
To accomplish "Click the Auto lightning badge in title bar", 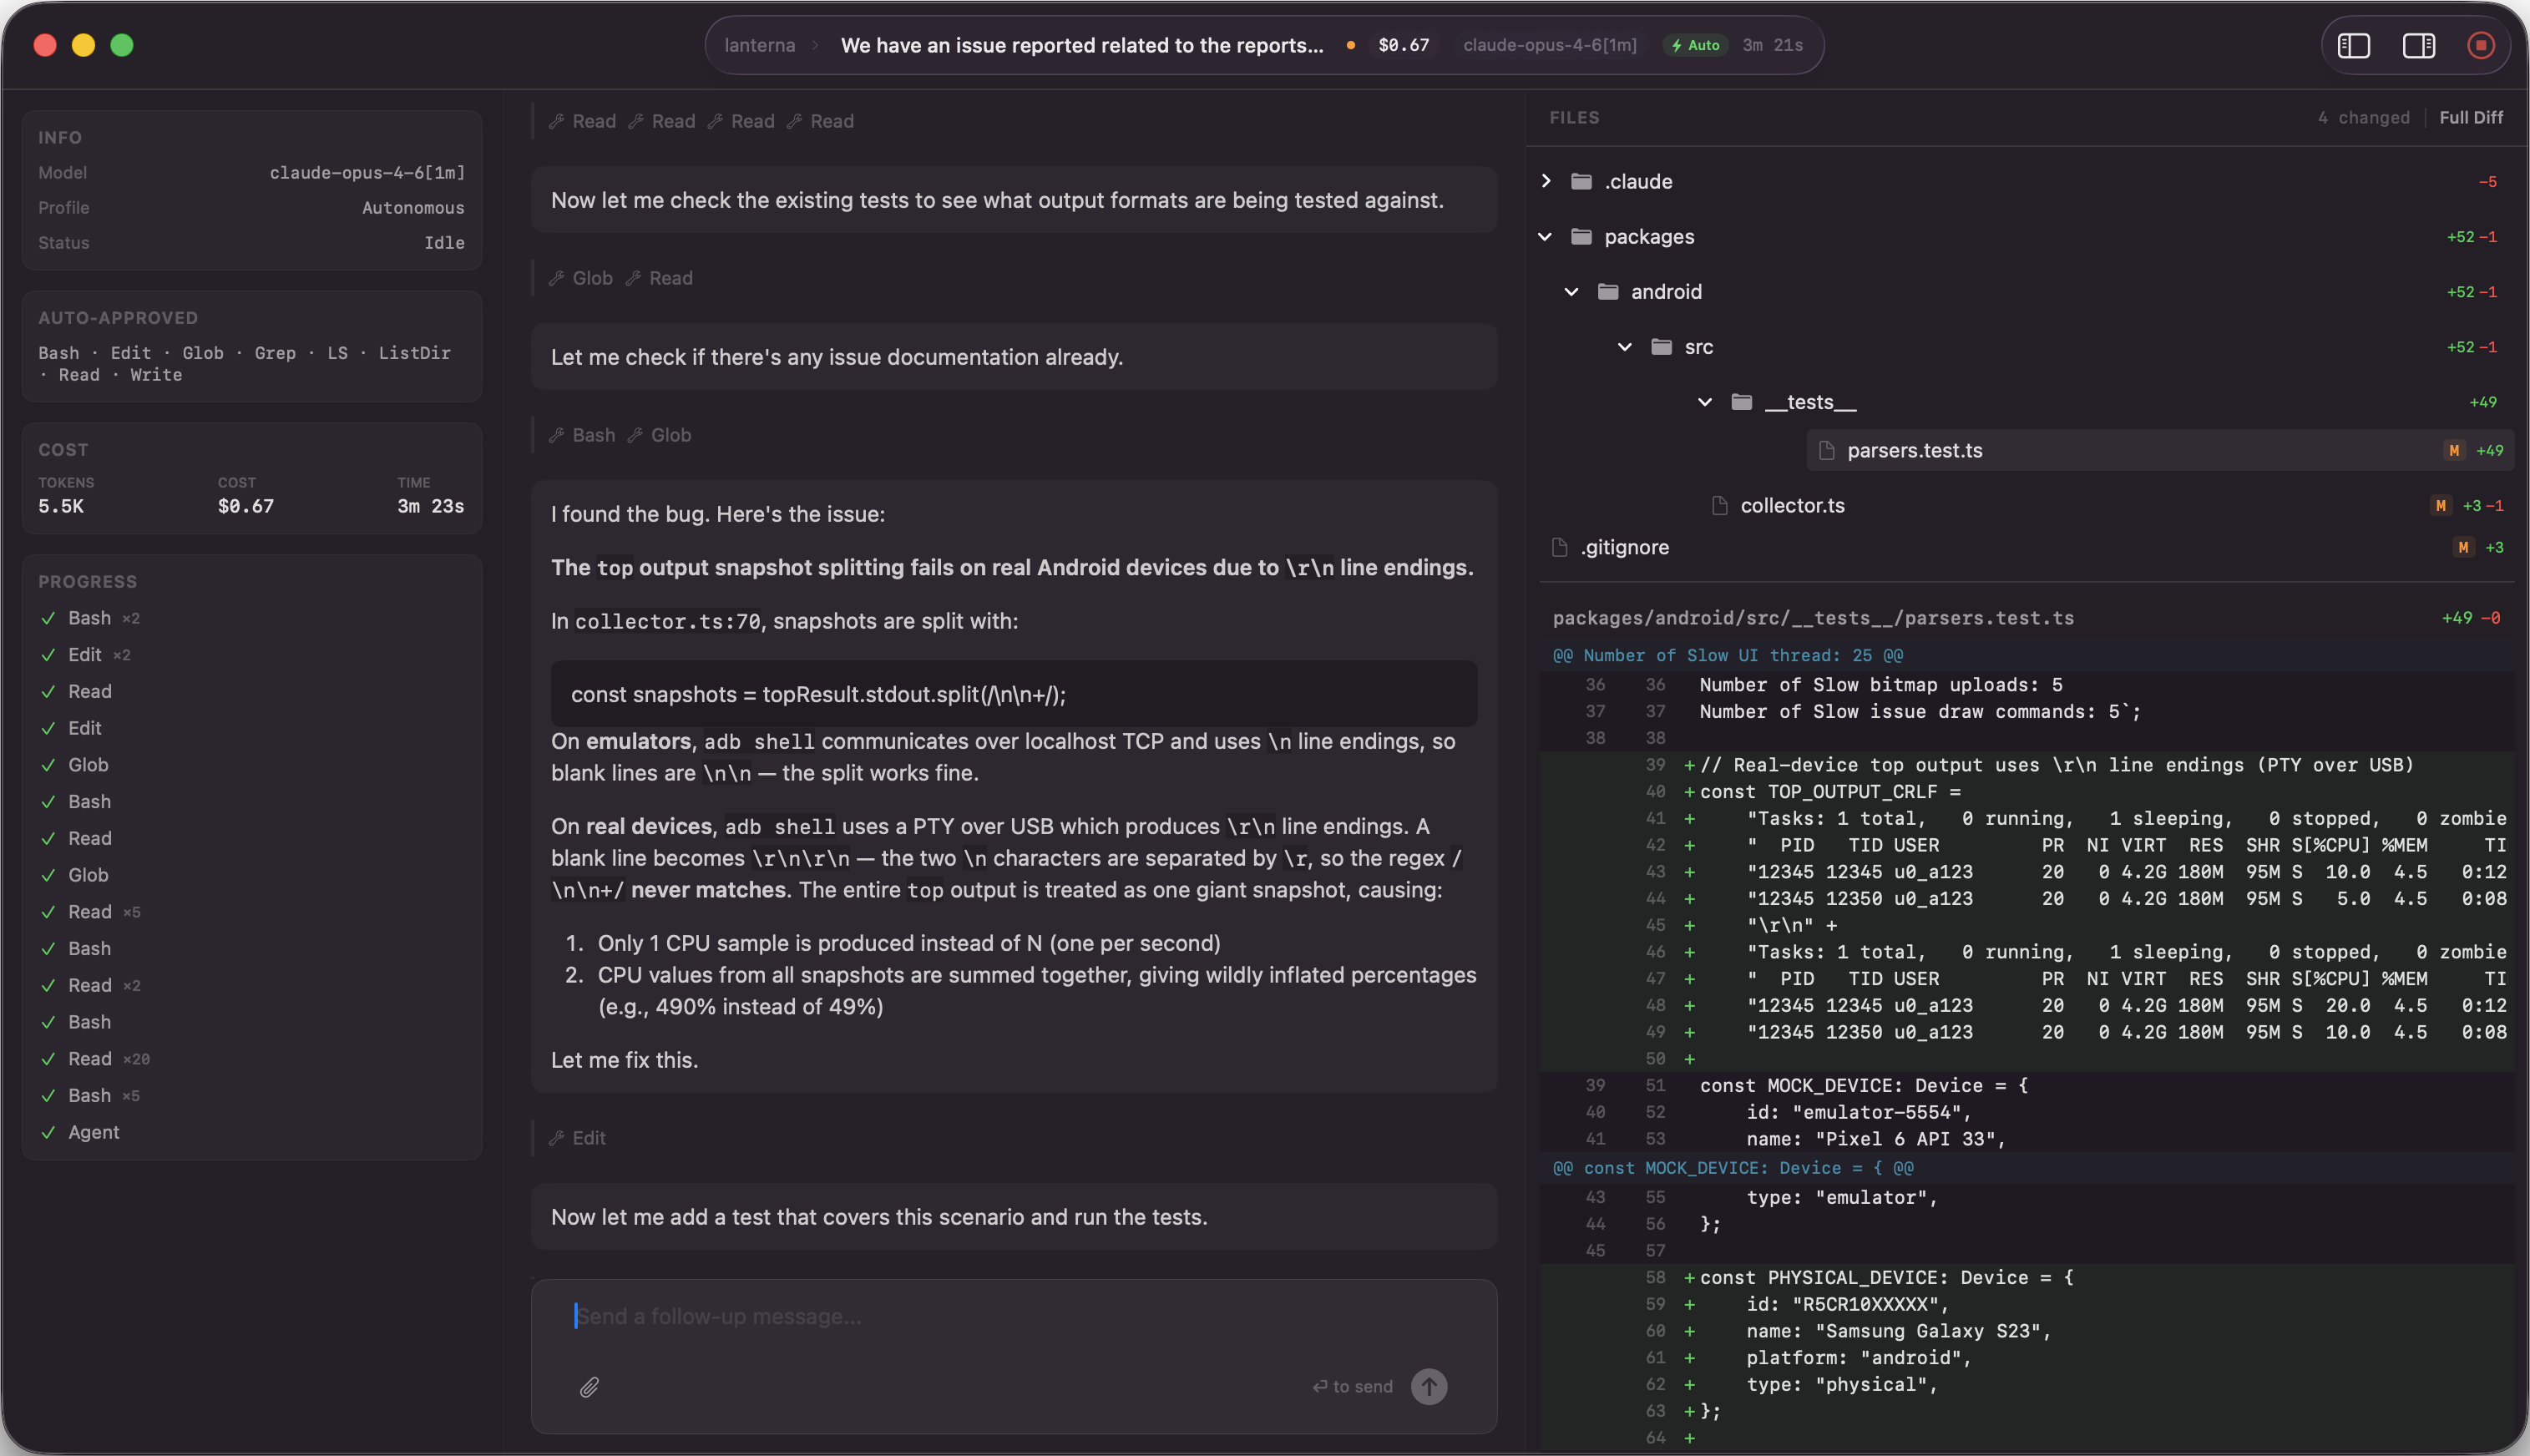I will click(x=1695, y=45).
